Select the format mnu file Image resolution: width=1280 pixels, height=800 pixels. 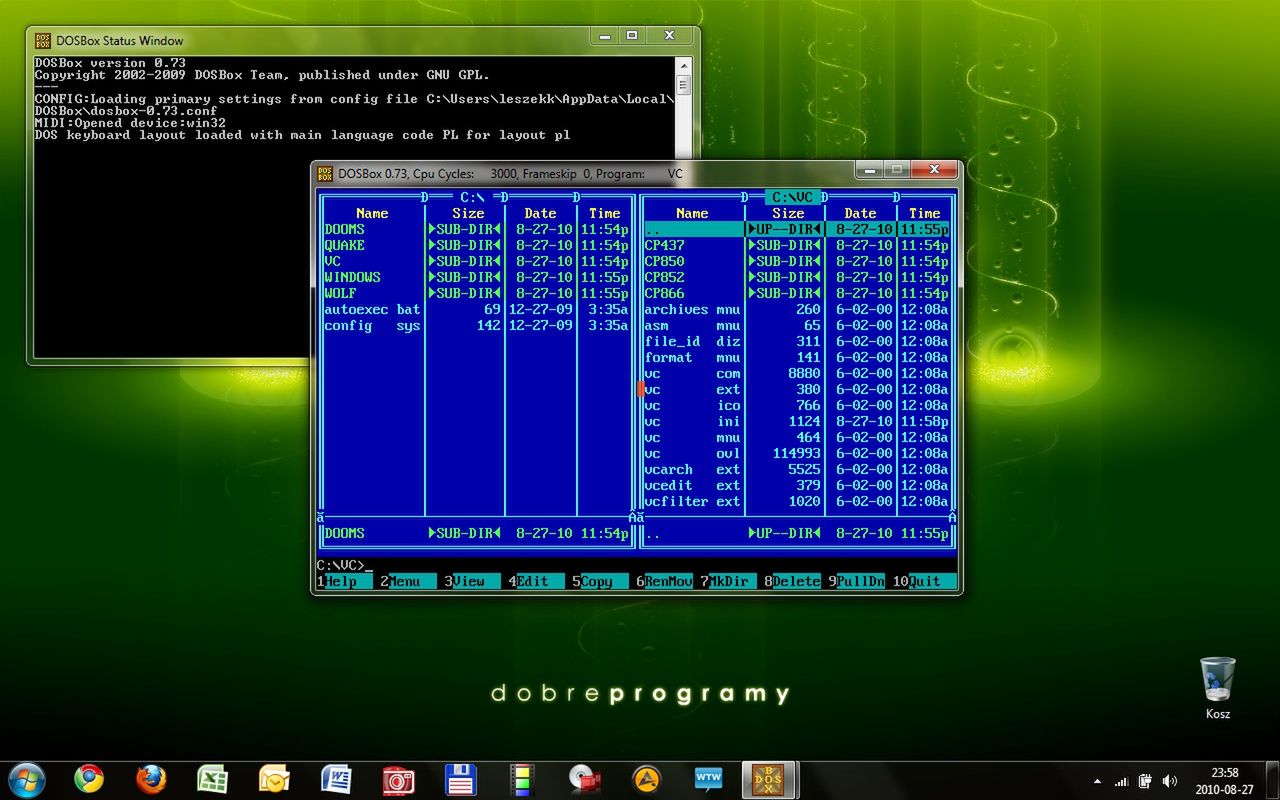tap(796, 357)
